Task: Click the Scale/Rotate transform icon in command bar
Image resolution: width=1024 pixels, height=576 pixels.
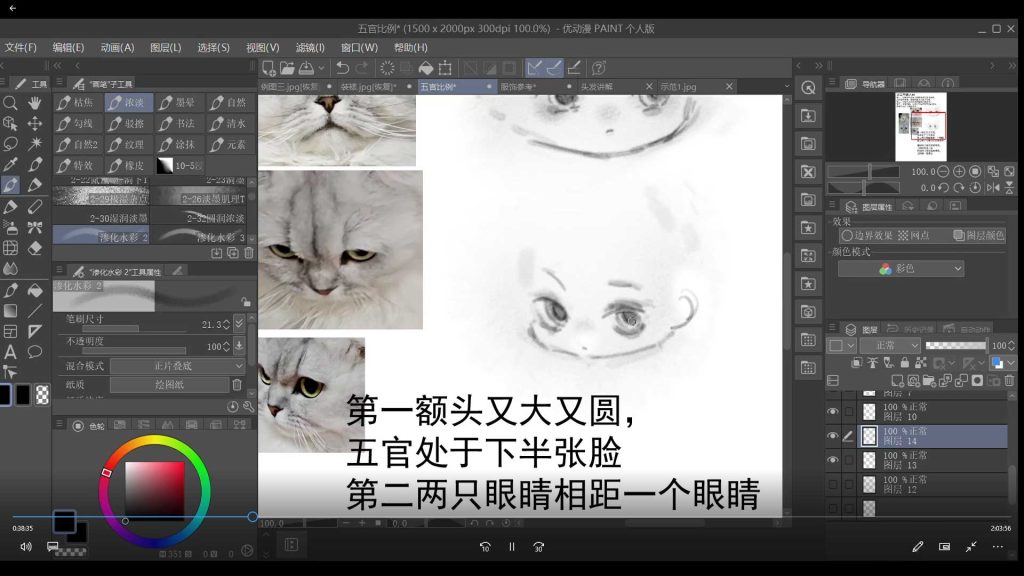Action: point(445,68)
